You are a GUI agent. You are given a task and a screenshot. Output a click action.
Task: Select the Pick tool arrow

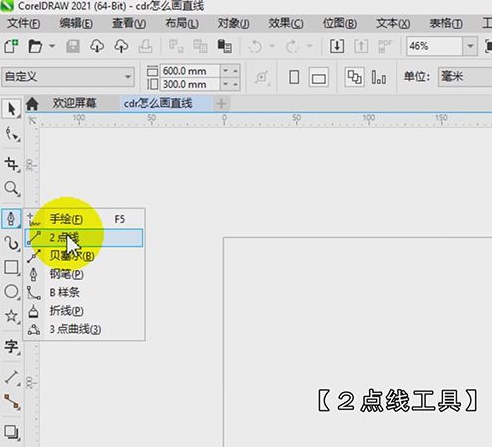pos(11,109)
